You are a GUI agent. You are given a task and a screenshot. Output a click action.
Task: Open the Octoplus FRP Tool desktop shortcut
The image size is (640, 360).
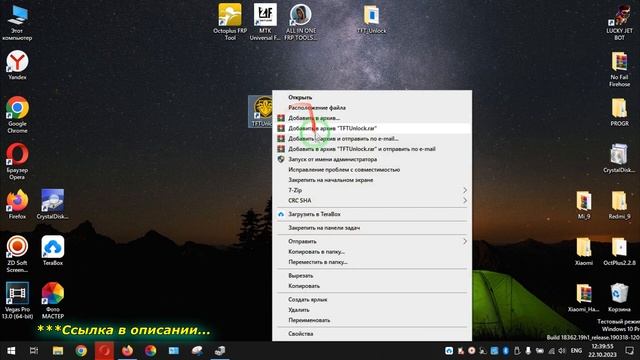(x=230, y=21)
